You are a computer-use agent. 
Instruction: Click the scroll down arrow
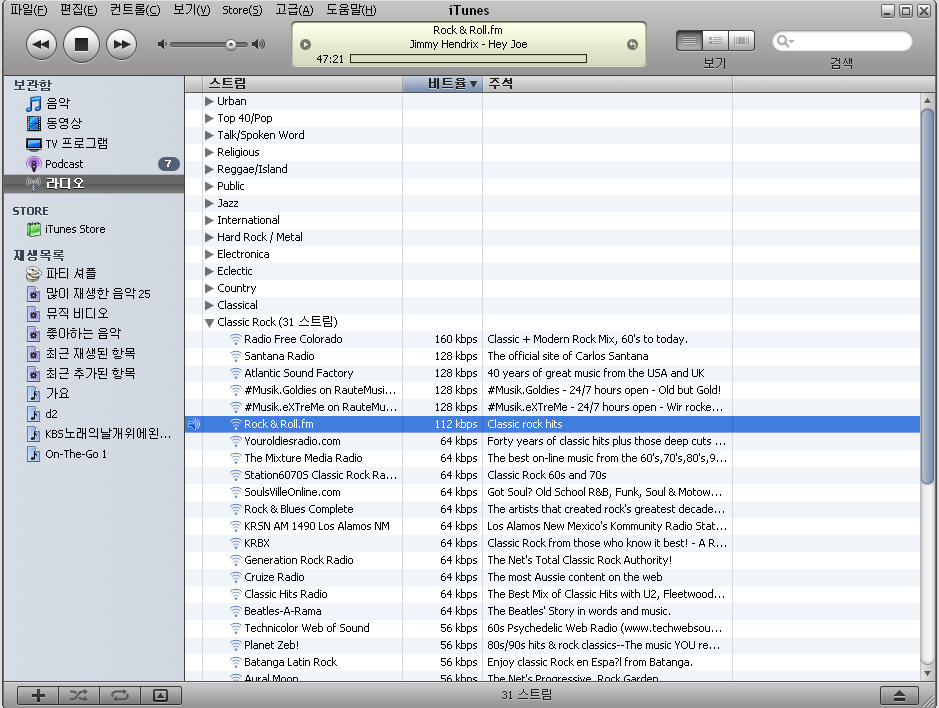(x=927, y=673)
